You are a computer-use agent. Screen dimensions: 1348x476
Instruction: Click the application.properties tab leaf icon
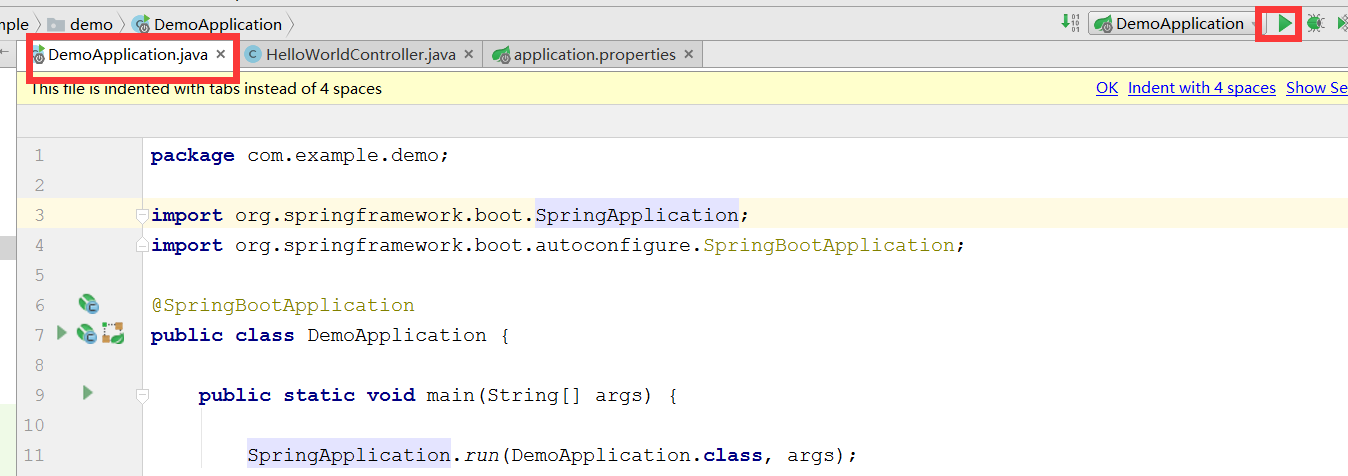(502, 55)
